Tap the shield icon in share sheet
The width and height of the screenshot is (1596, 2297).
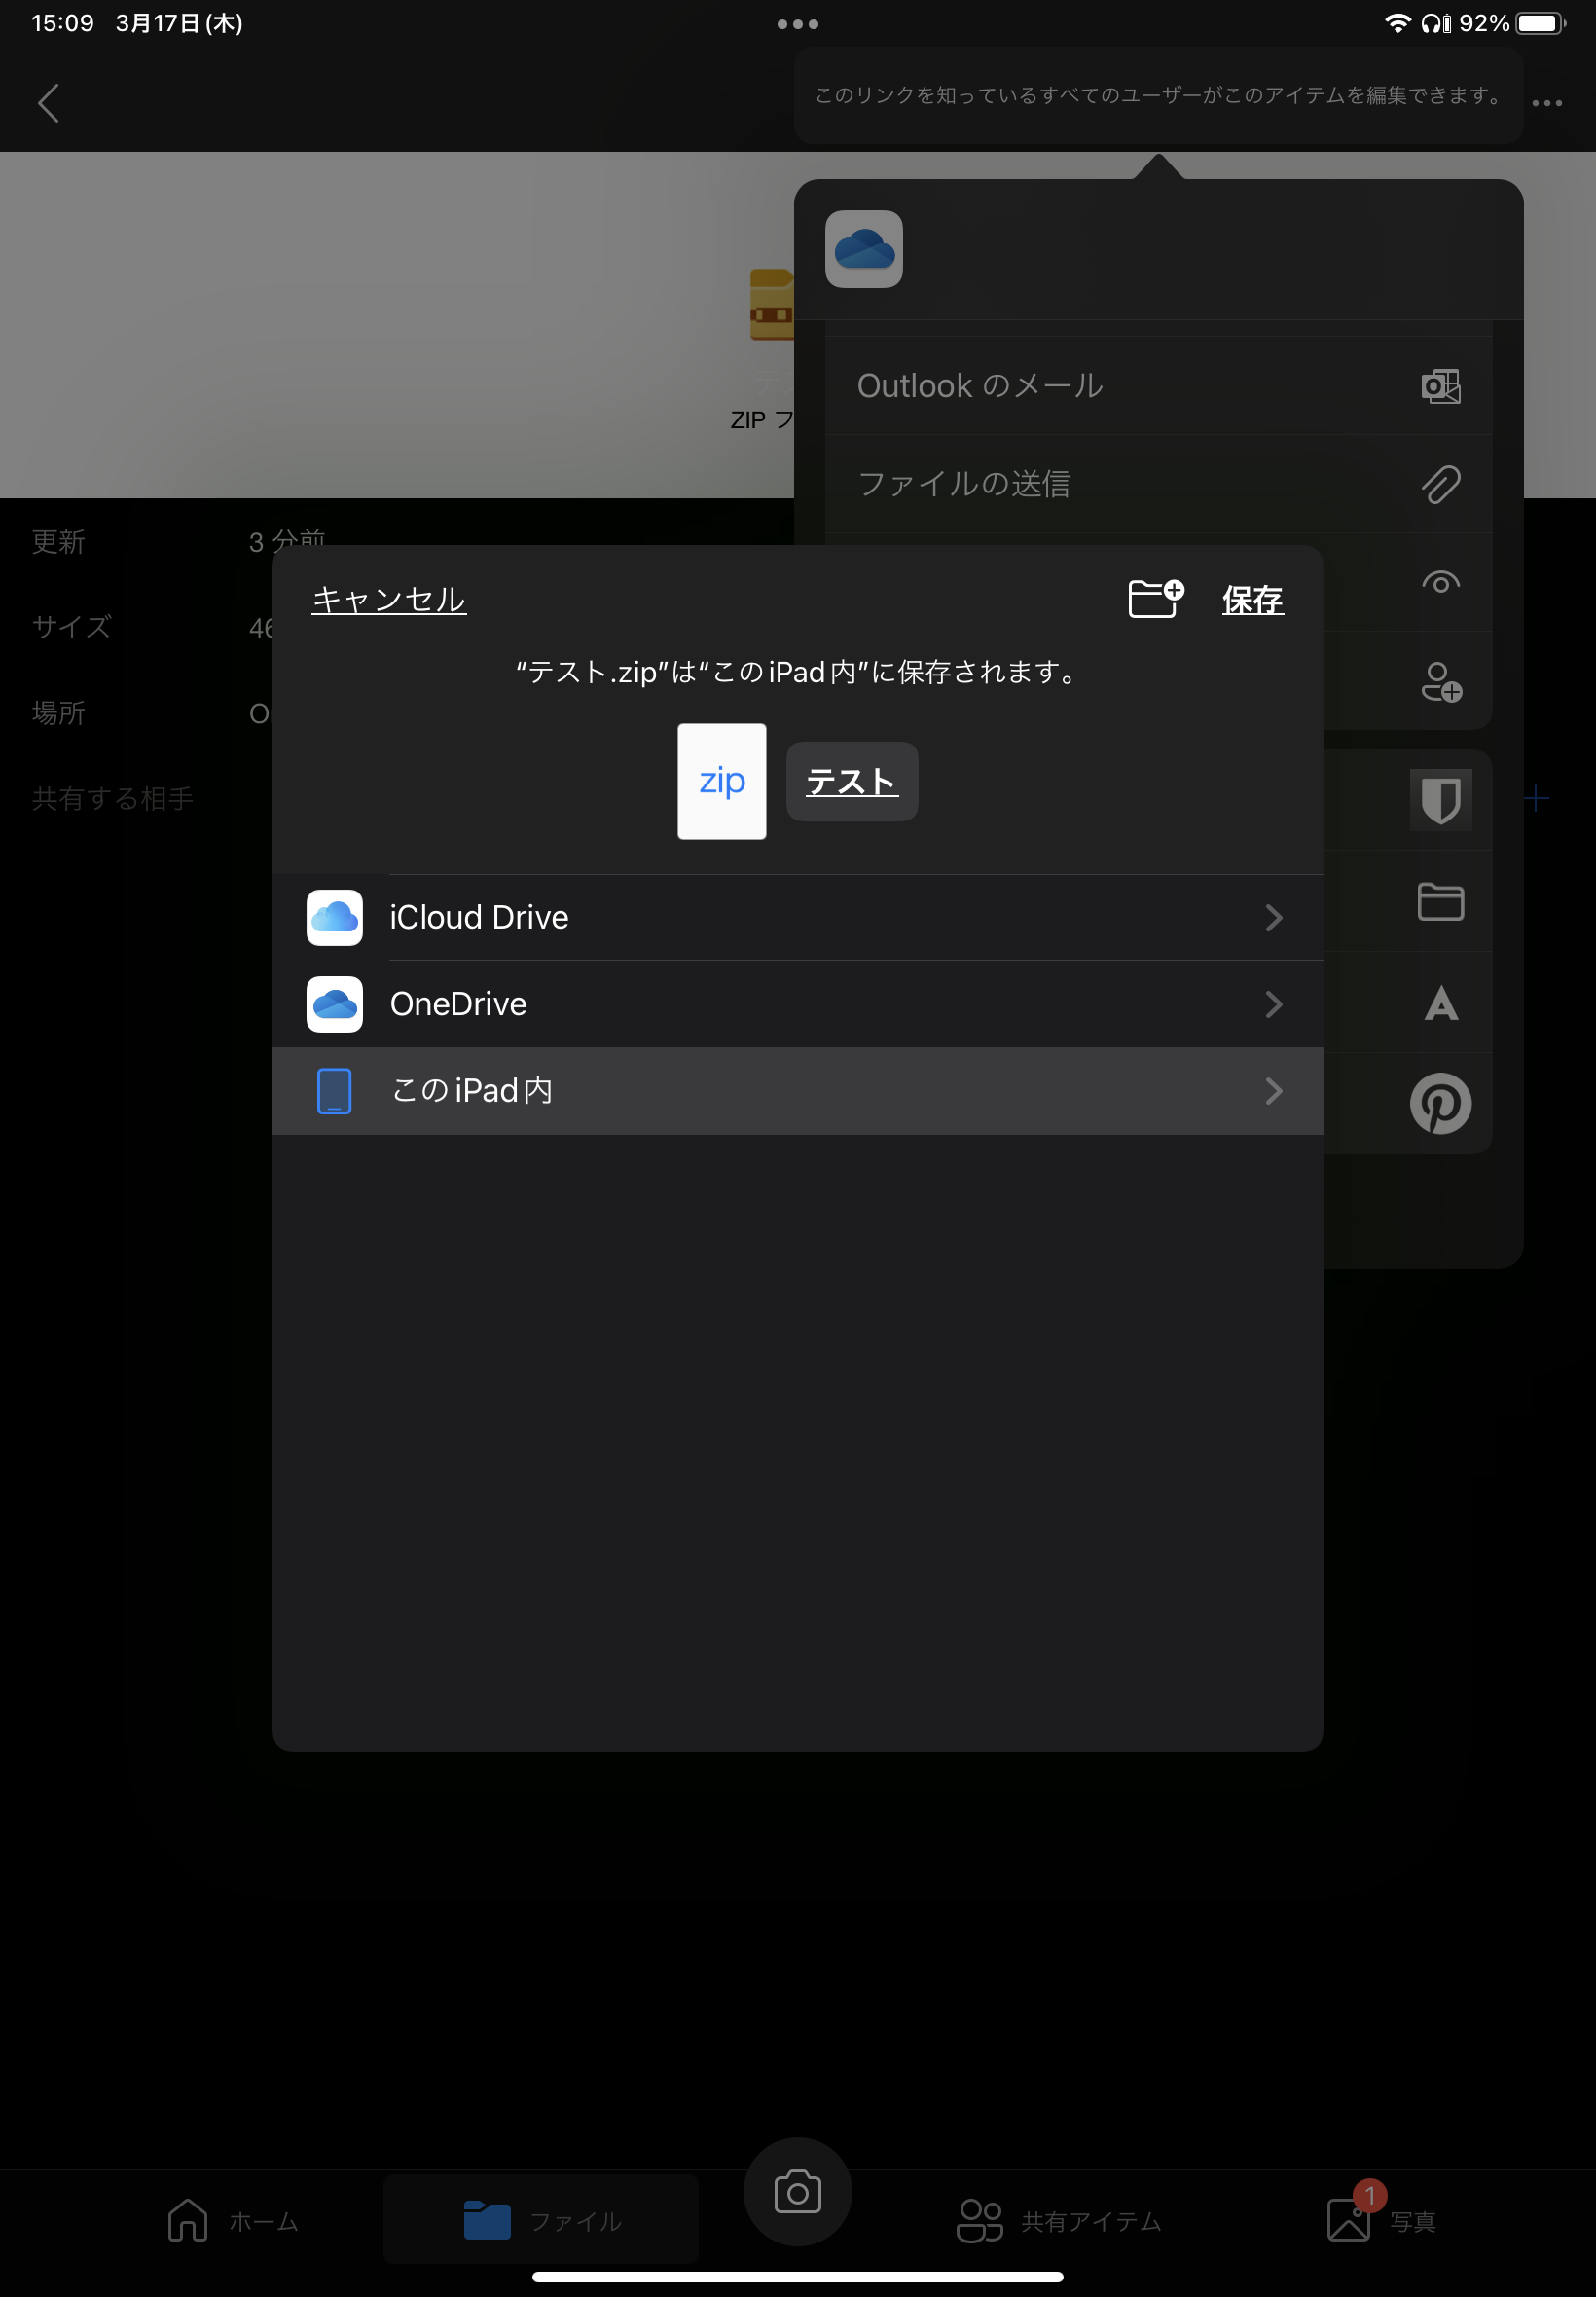tap(1441, 800)
